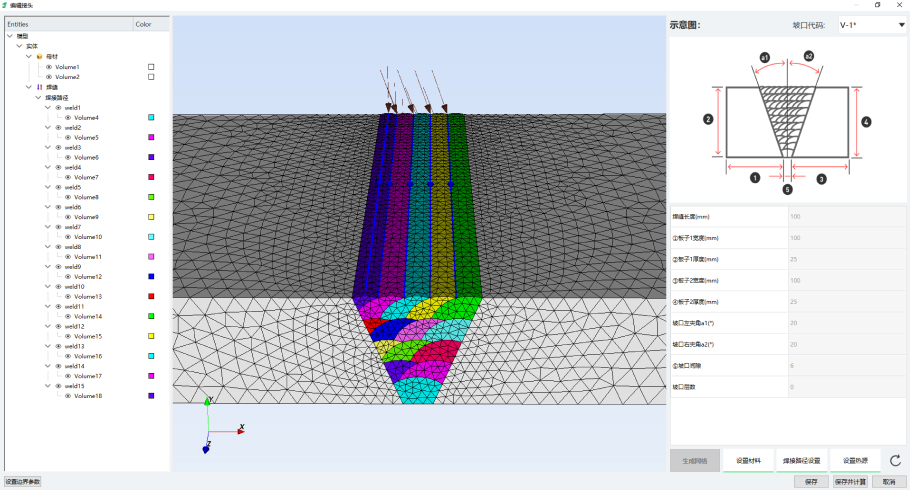Screen dimensions: 910x490
Task: Hide Volume1 using its eye icon
Action: click(x=48, y=67)
